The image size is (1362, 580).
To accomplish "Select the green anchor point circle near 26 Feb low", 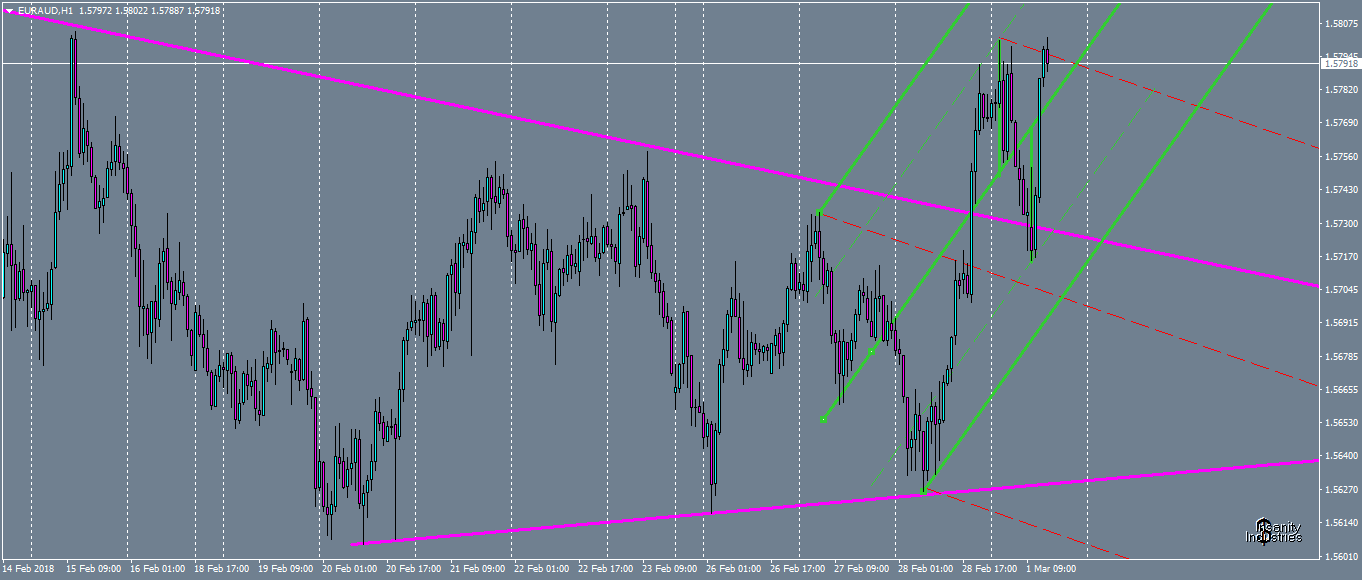I will click(x=823, y=419).
